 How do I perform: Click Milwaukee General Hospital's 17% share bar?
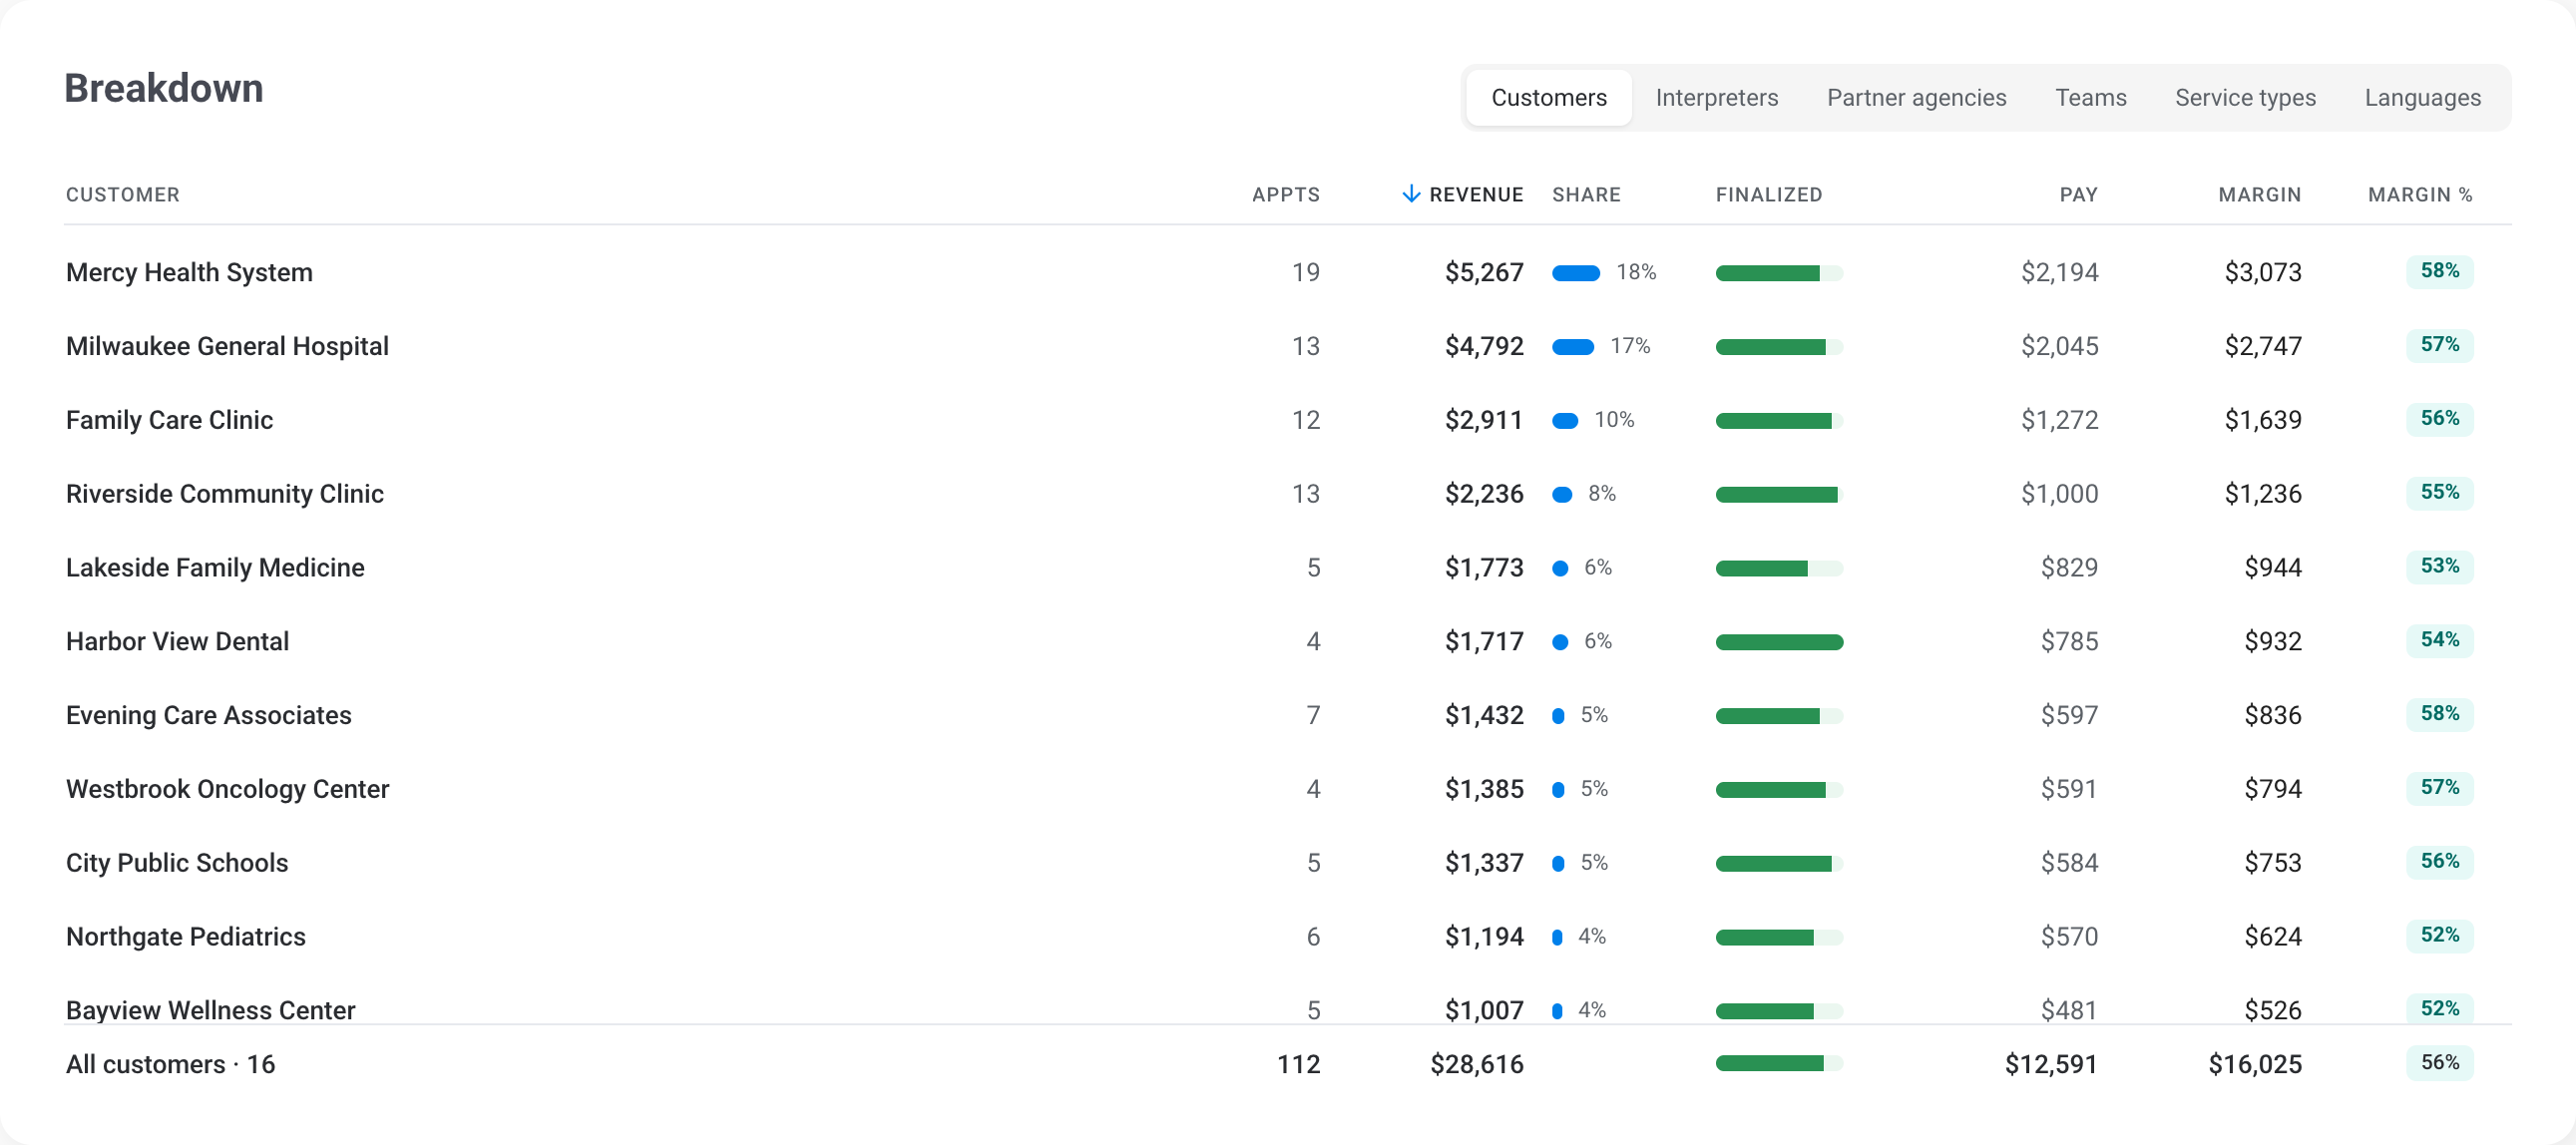click(1573, 347)
